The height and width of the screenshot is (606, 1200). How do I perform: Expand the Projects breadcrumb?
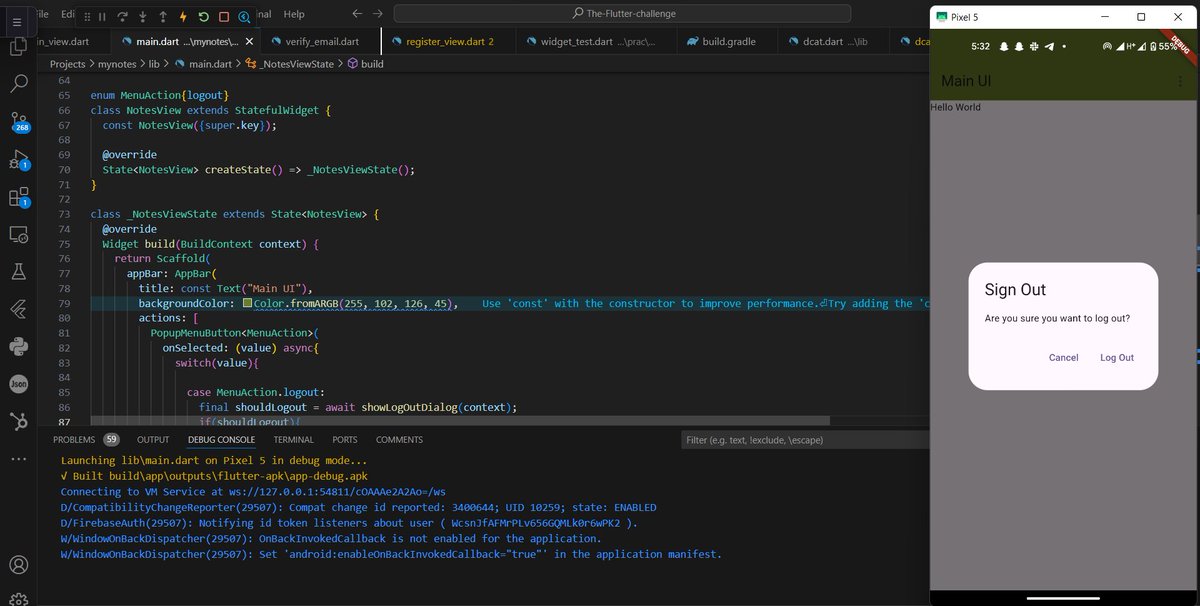coord(68,64)
